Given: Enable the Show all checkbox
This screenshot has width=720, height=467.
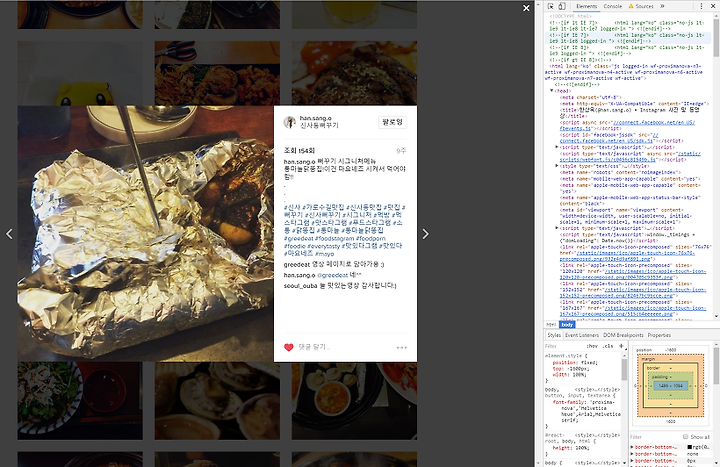Looking at the screenshot, I should 685,437.
